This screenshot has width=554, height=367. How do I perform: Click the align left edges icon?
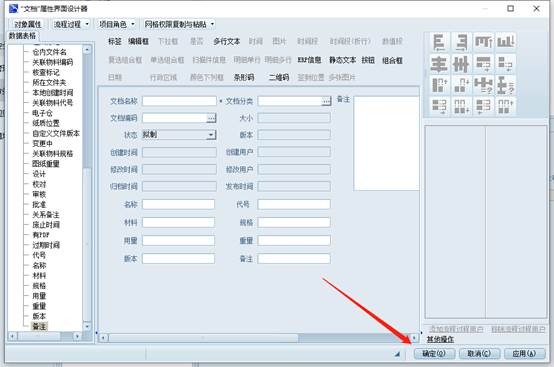pyautogui.click(x=439, y=42)
